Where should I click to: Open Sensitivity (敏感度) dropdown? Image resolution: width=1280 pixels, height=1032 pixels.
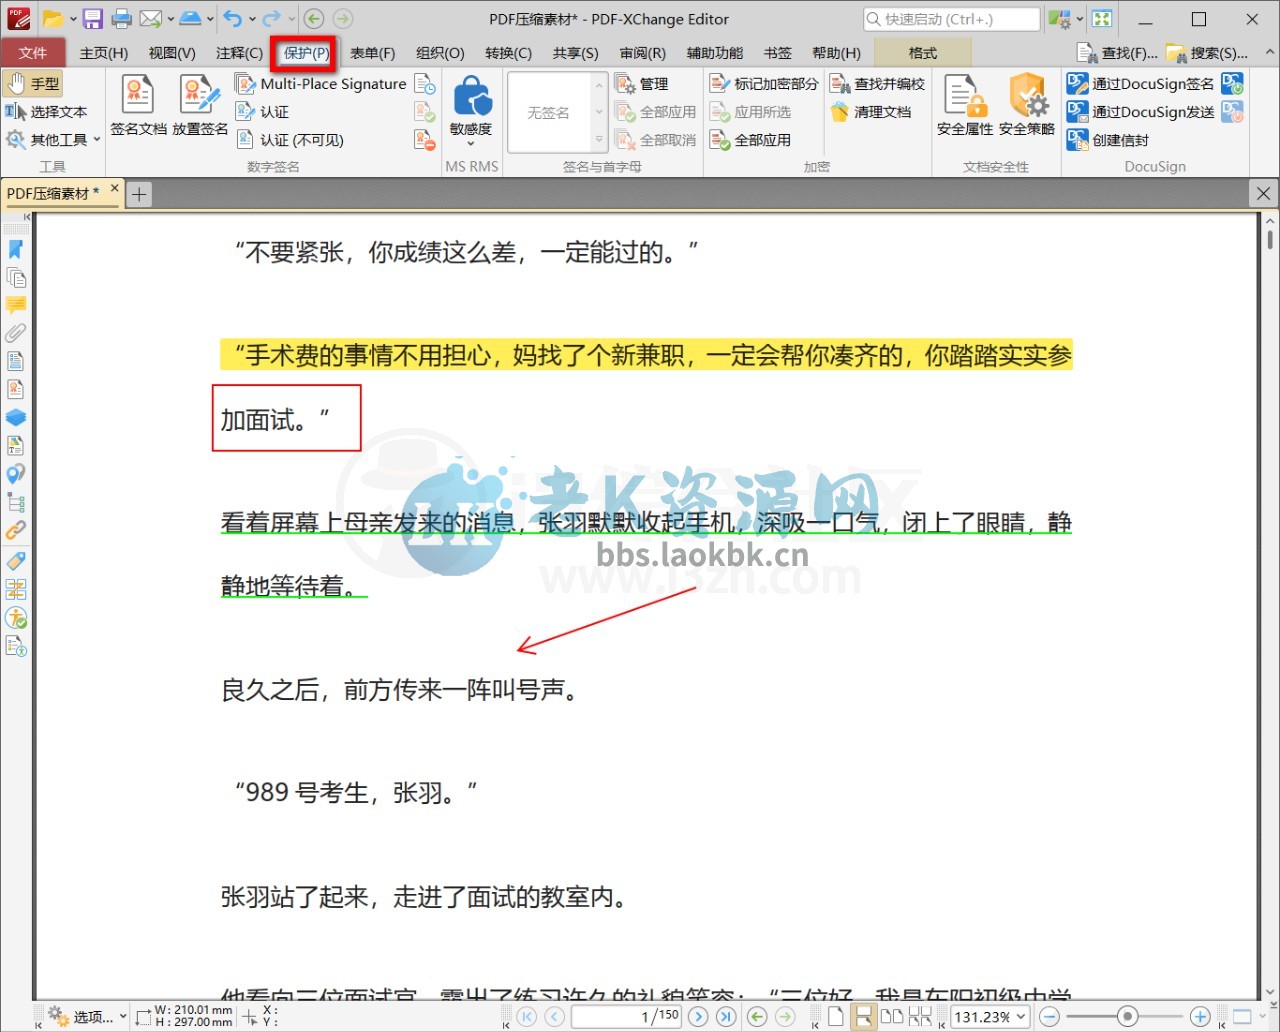[x=471, y=113]
